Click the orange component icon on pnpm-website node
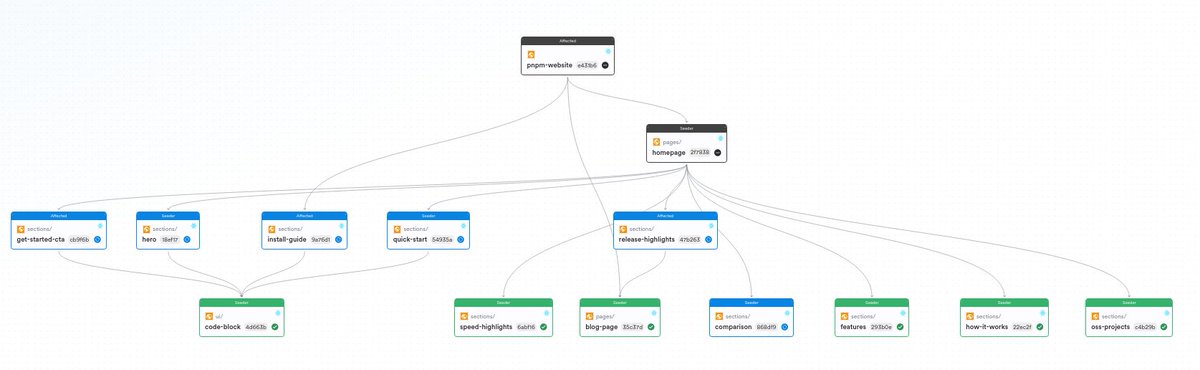Viewport: 1200px width, 370px height. 532,54
